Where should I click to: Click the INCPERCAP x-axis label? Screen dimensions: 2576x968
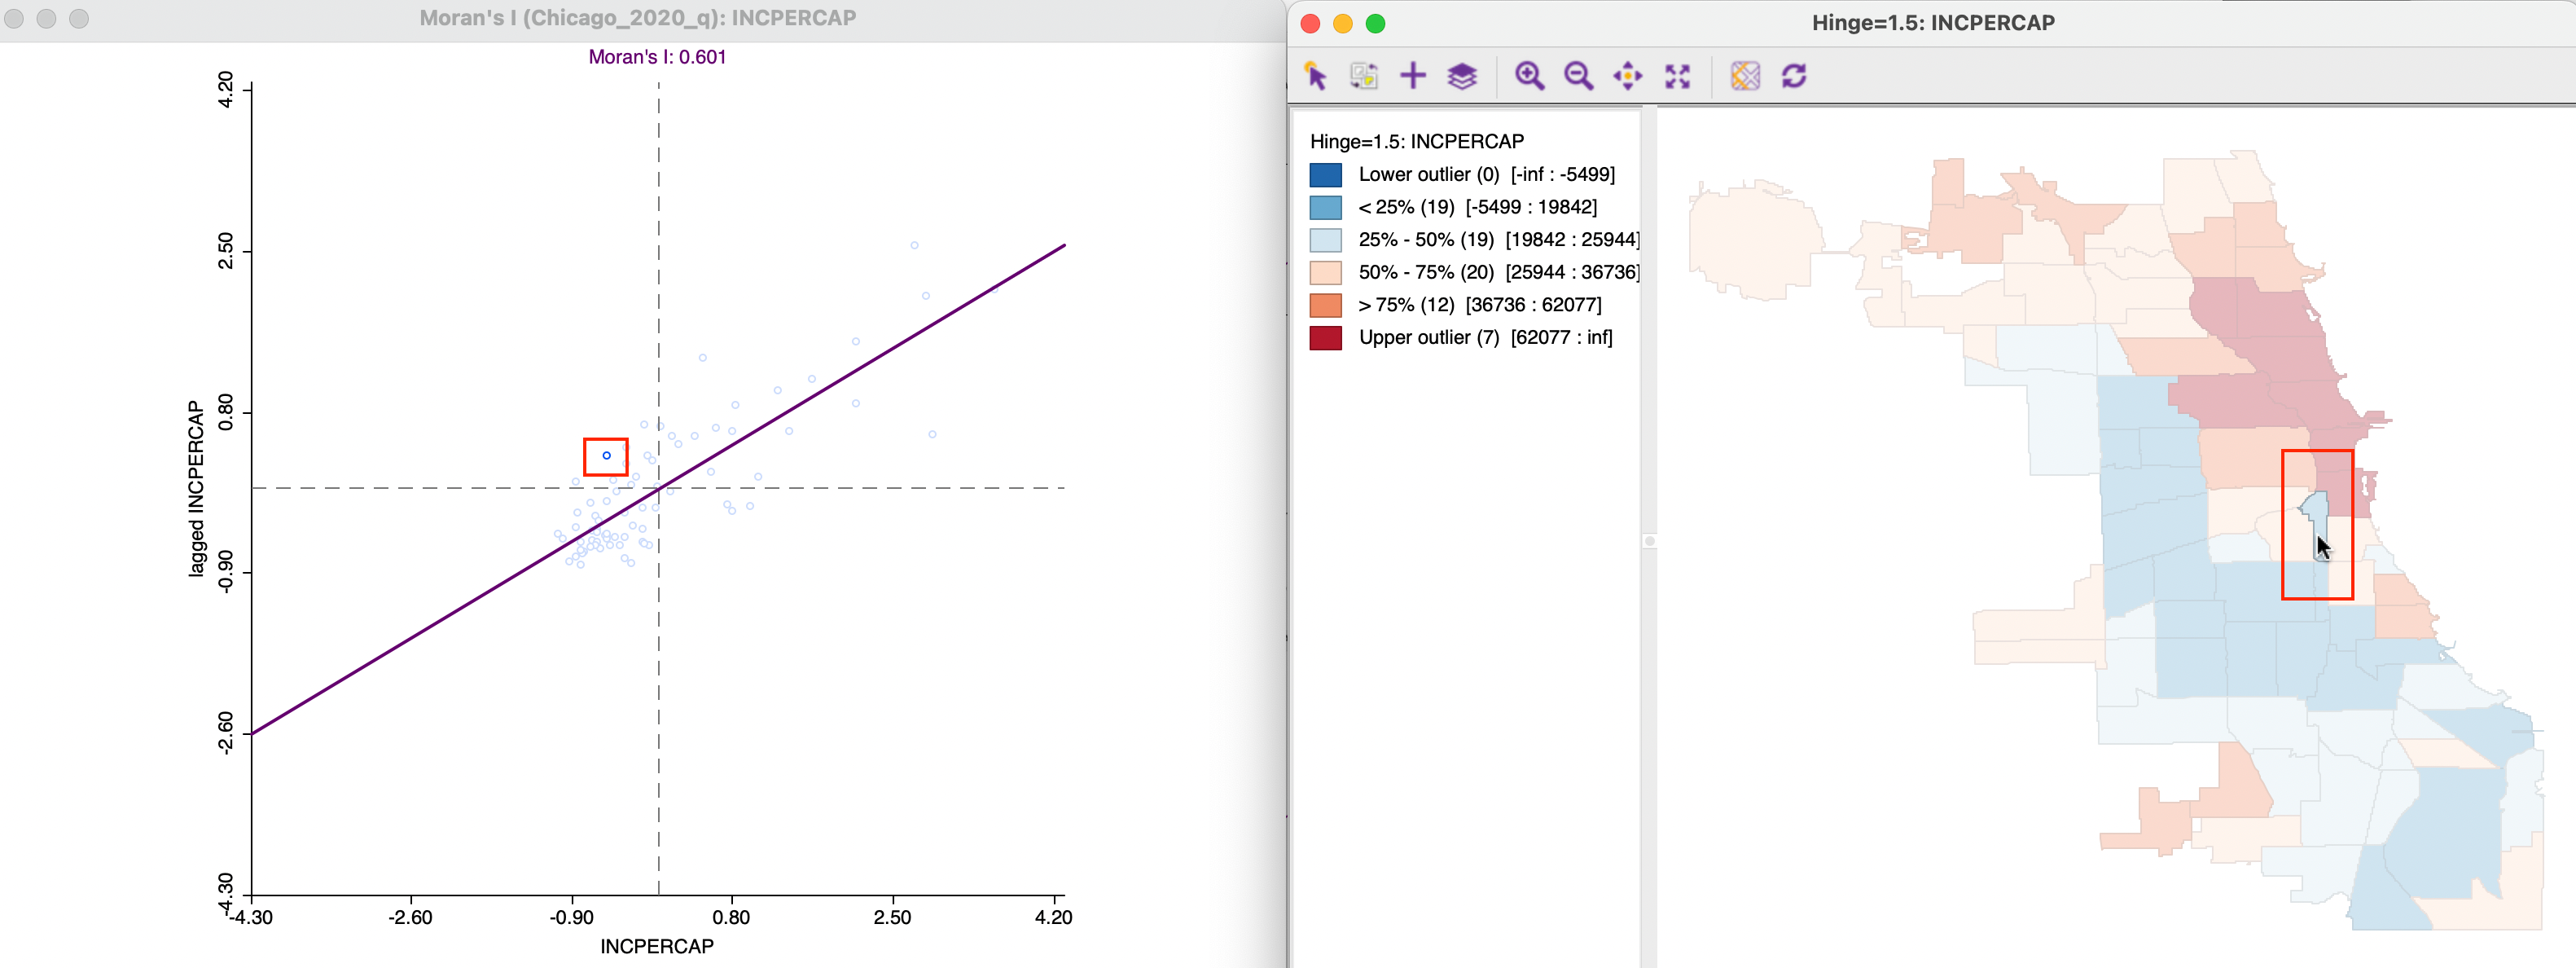pyautogui.click(x=657, y=946)
